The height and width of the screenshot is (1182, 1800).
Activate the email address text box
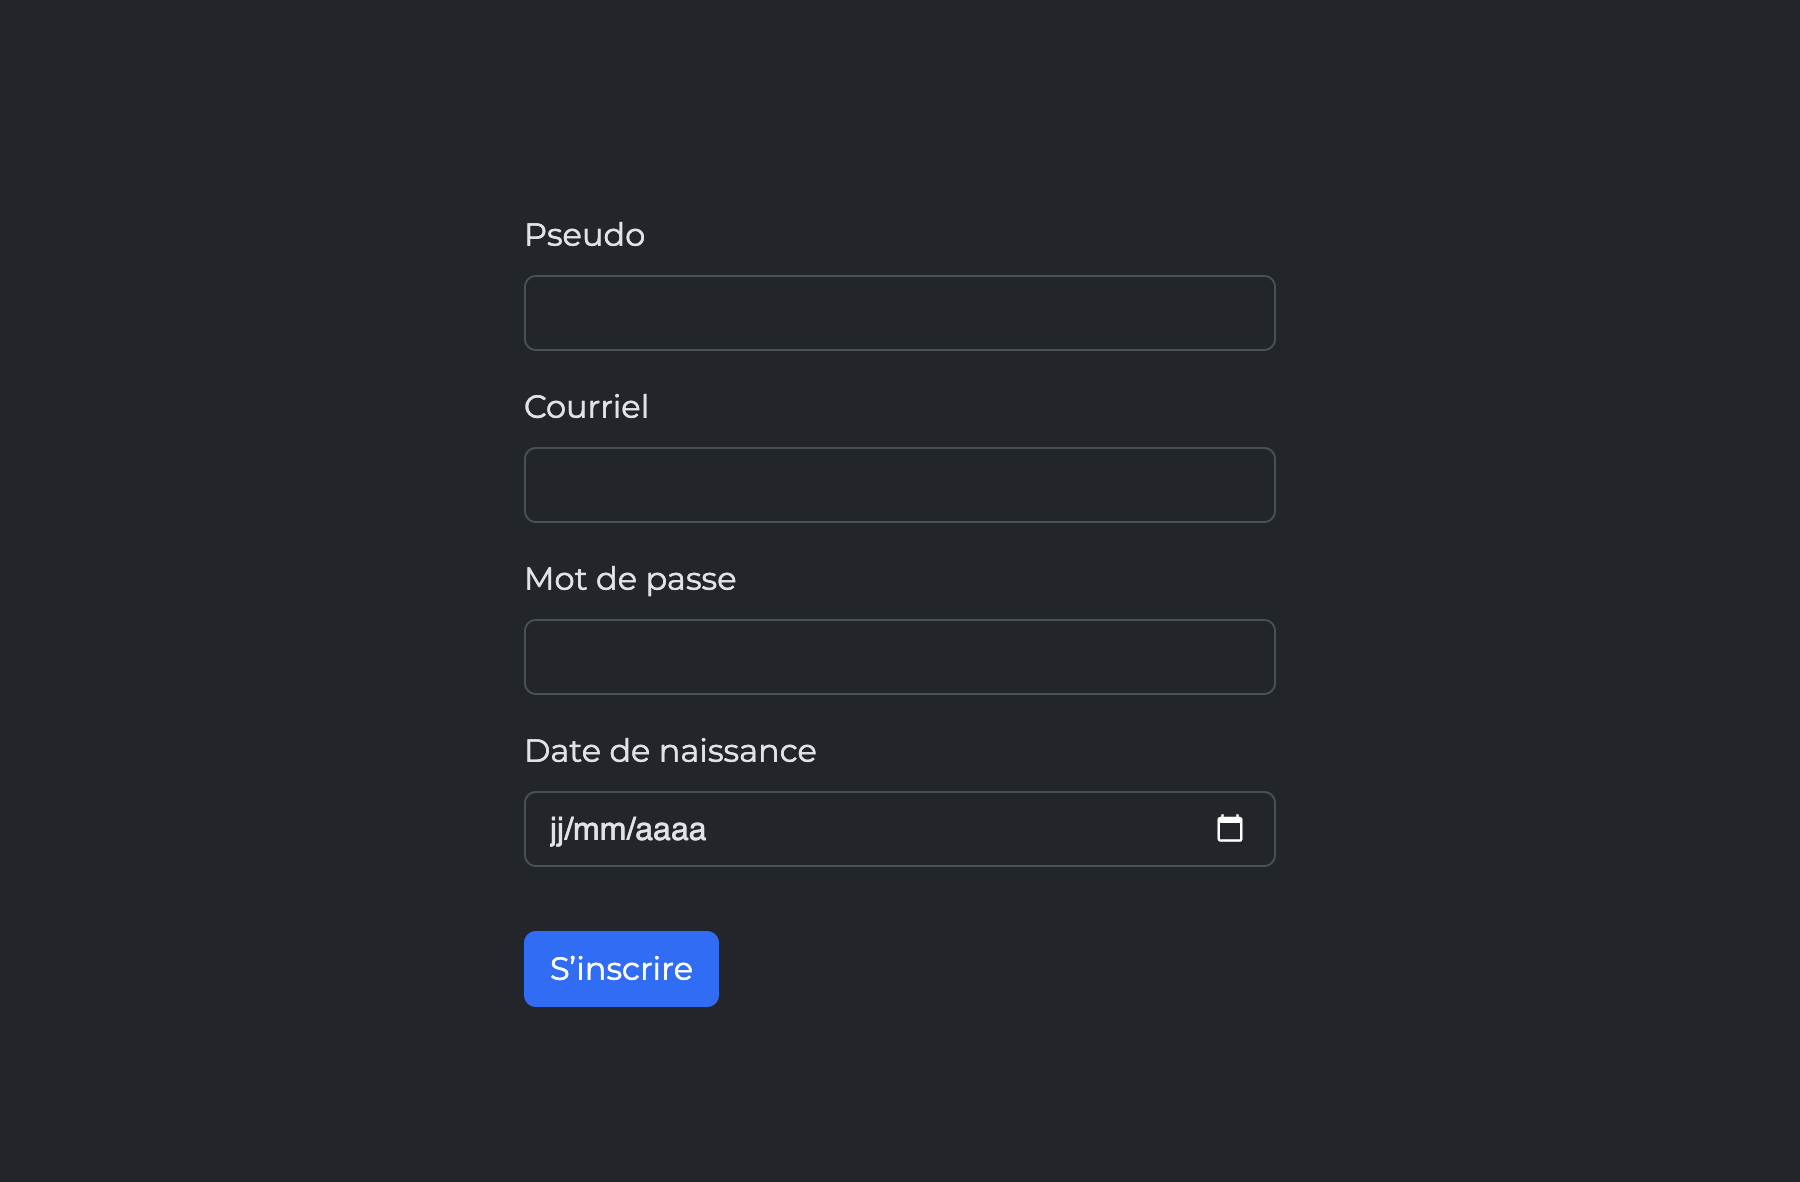pos(899,485)
